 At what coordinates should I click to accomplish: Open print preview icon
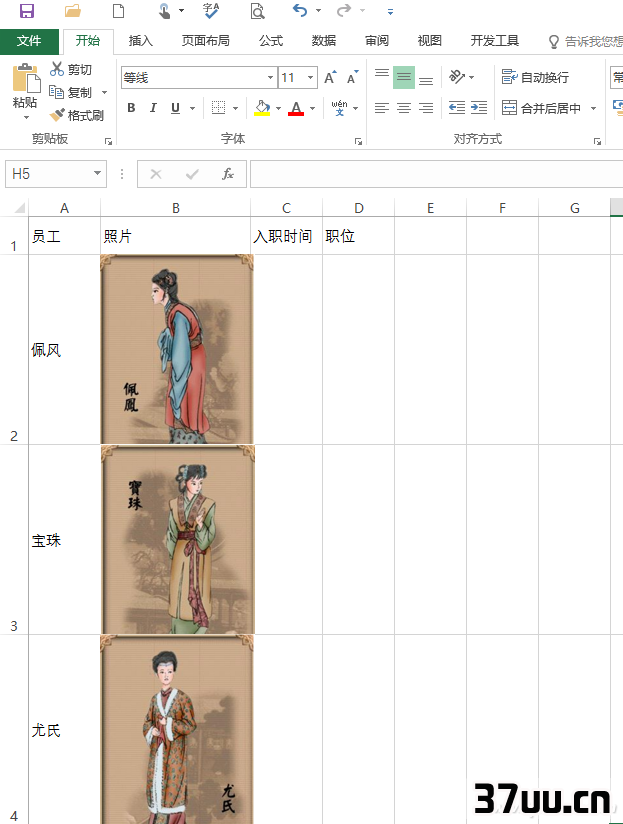257,11
